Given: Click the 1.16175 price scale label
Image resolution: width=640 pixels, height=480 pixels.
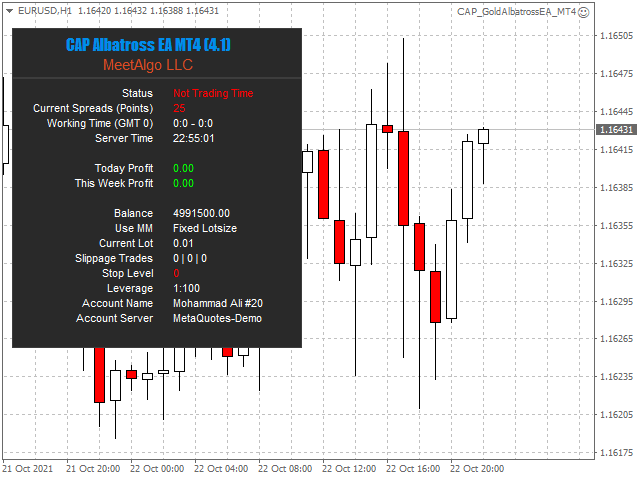Looking at the screenshot, I should pos(616,453).
